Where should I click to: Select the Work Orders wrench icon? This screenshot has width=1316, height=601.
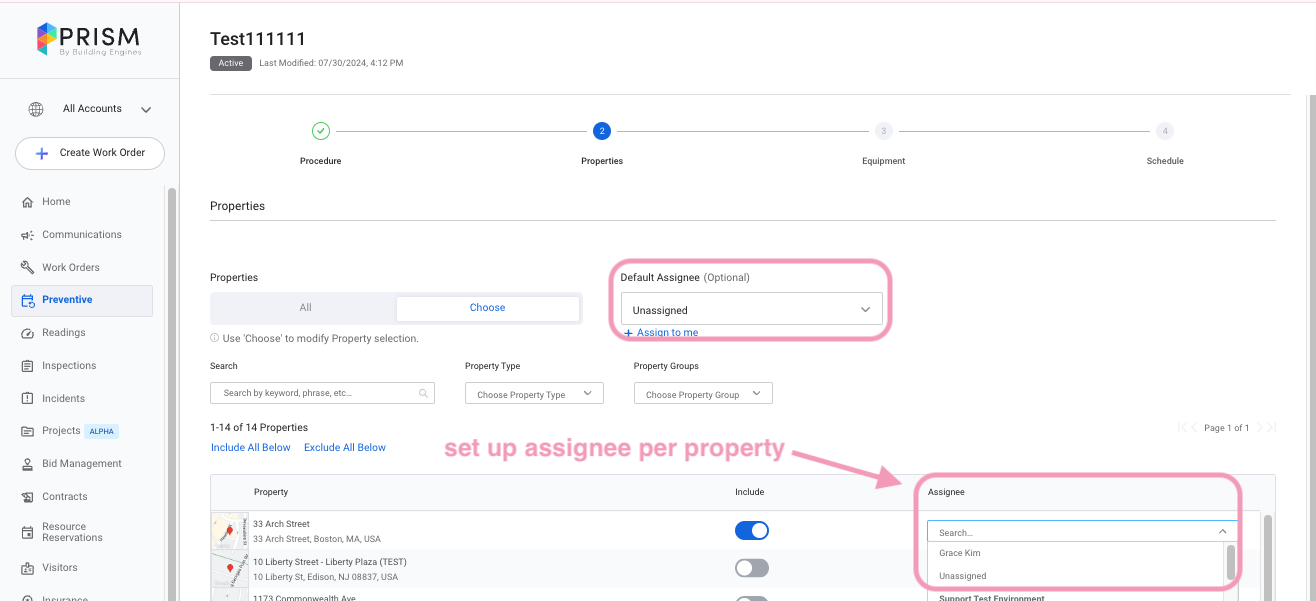(28, 268)
